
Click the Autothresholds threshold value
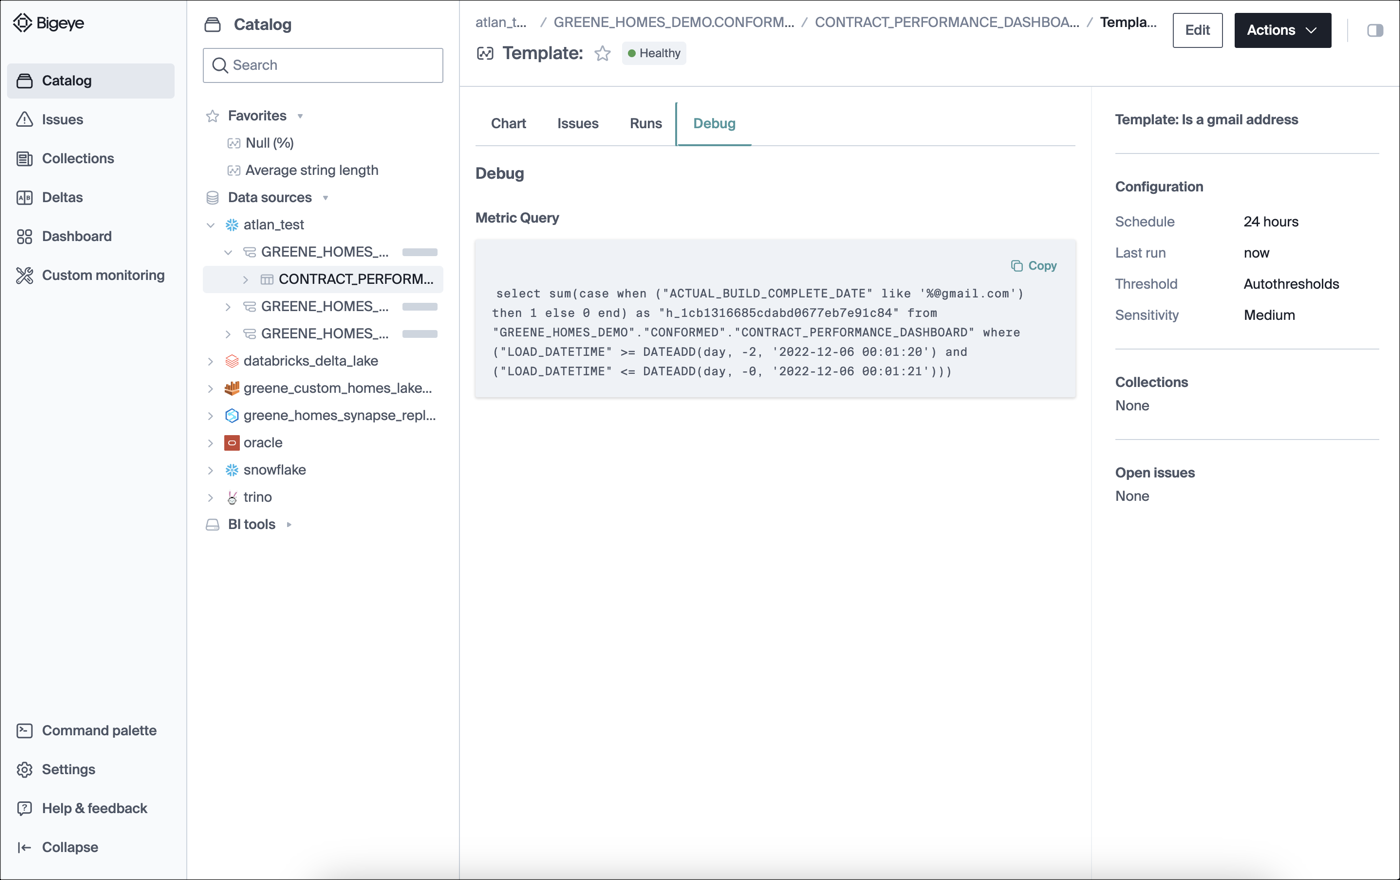1291,284
